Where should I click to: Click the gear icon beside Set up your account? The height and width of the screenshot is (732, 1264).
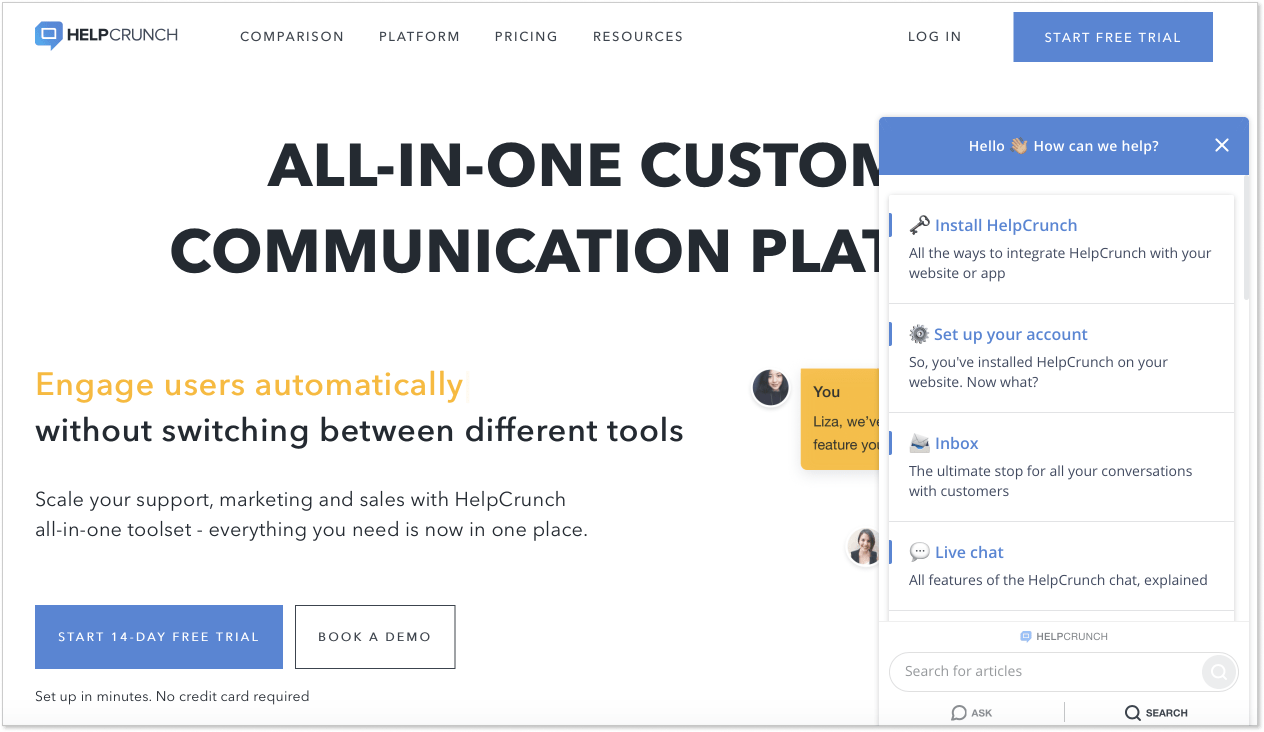click(x=919, y=334)
